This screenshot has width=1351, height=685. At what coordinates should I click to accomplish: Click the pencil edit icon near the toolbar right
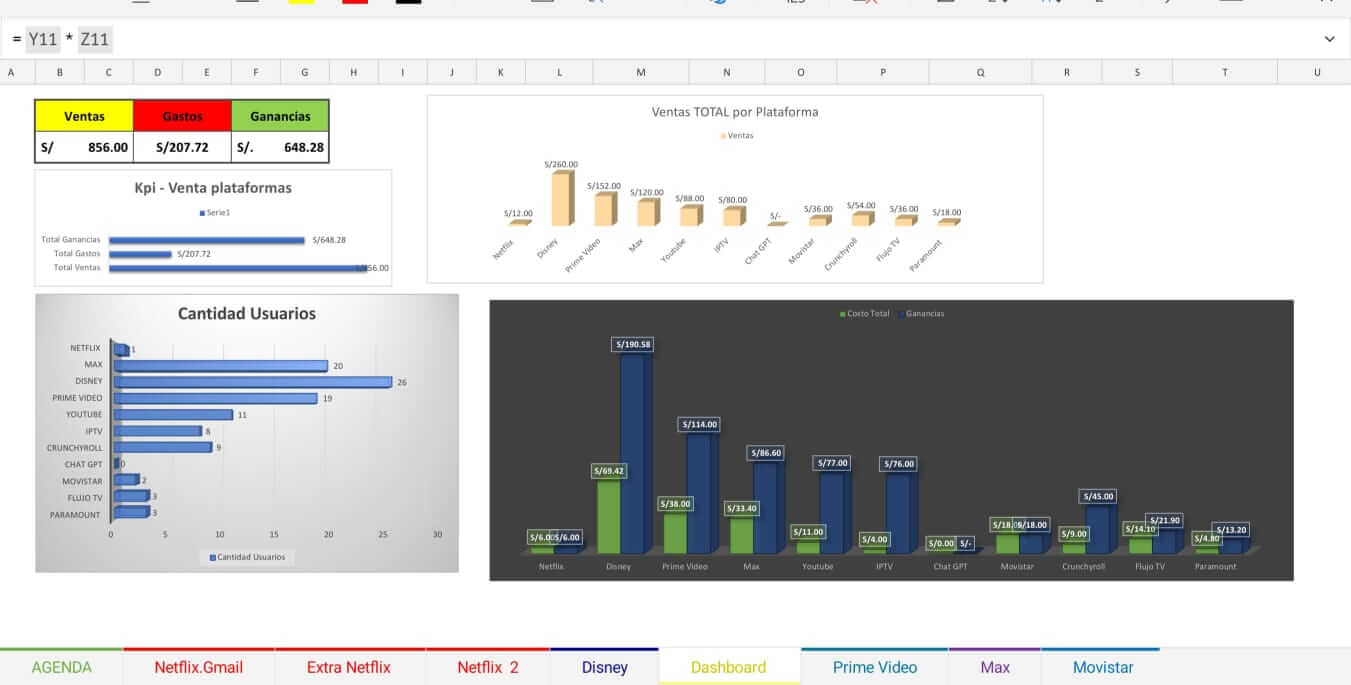click(1166, 4)
